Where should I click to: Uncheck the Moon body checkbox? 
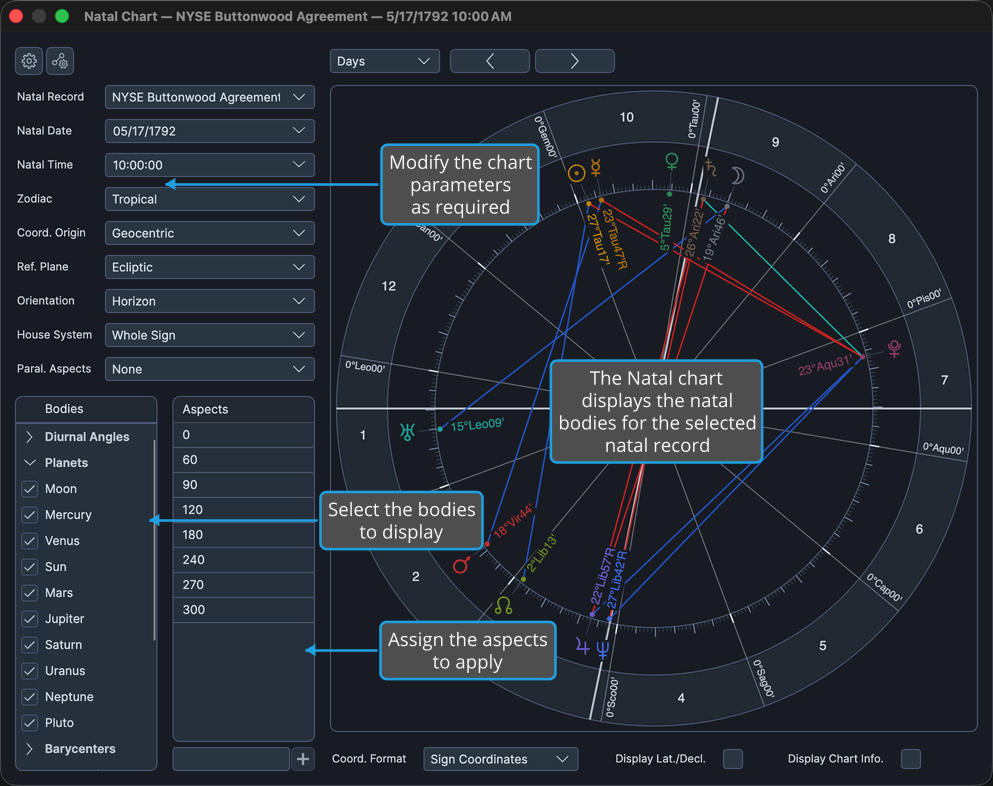click(x=30, y=489)
